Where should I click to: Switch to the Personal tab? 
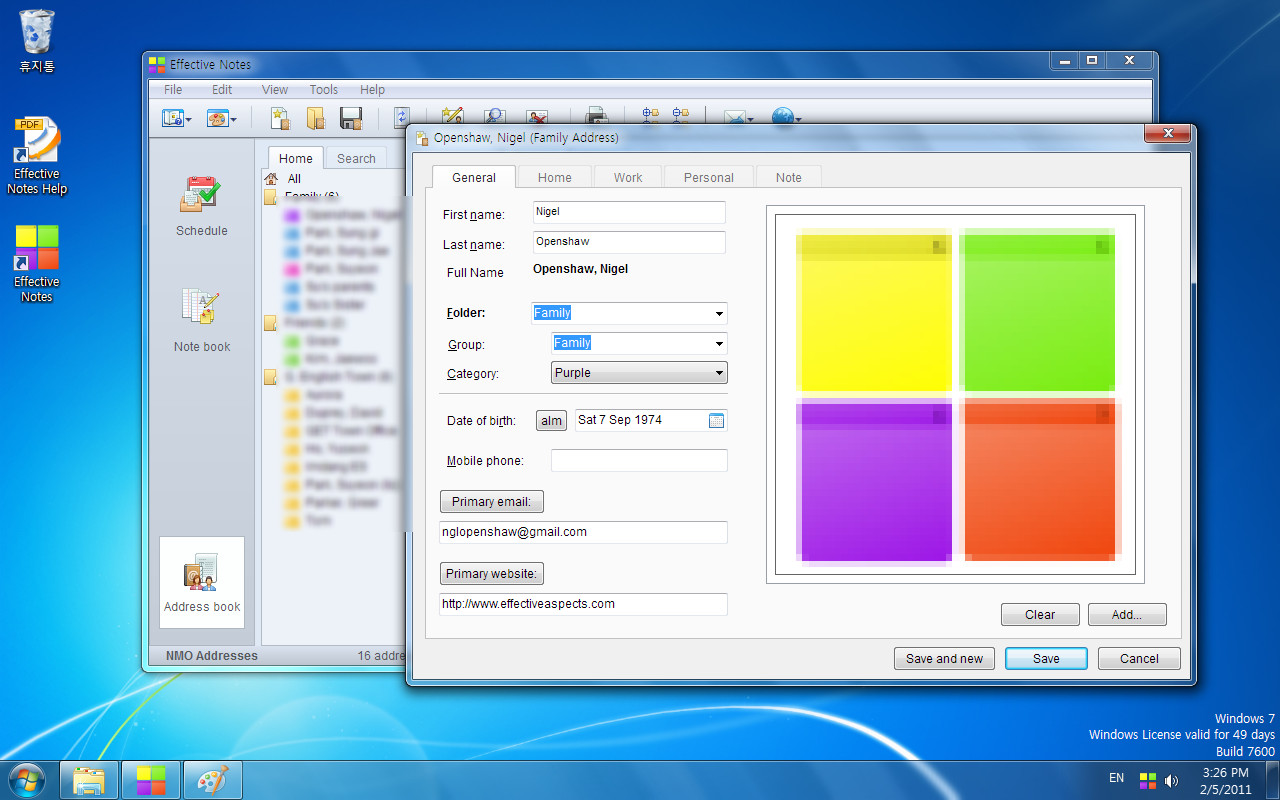point(709,177)
